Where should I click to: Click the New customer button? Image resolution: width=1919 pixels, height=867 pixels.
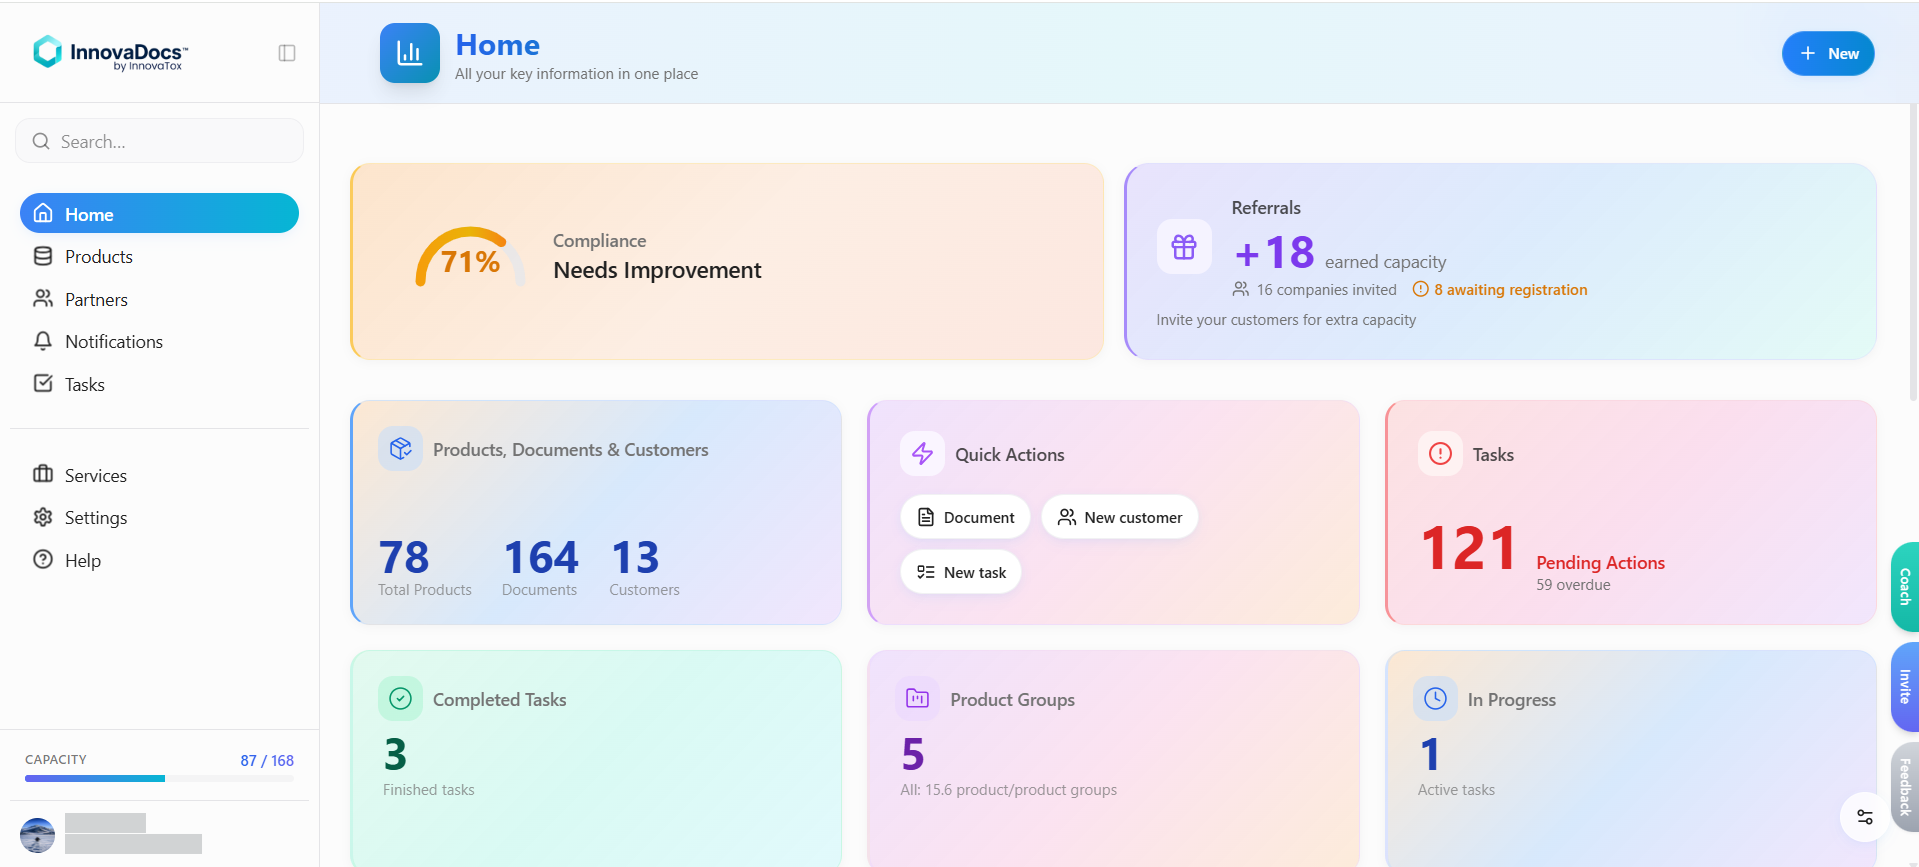point(1120,517)
